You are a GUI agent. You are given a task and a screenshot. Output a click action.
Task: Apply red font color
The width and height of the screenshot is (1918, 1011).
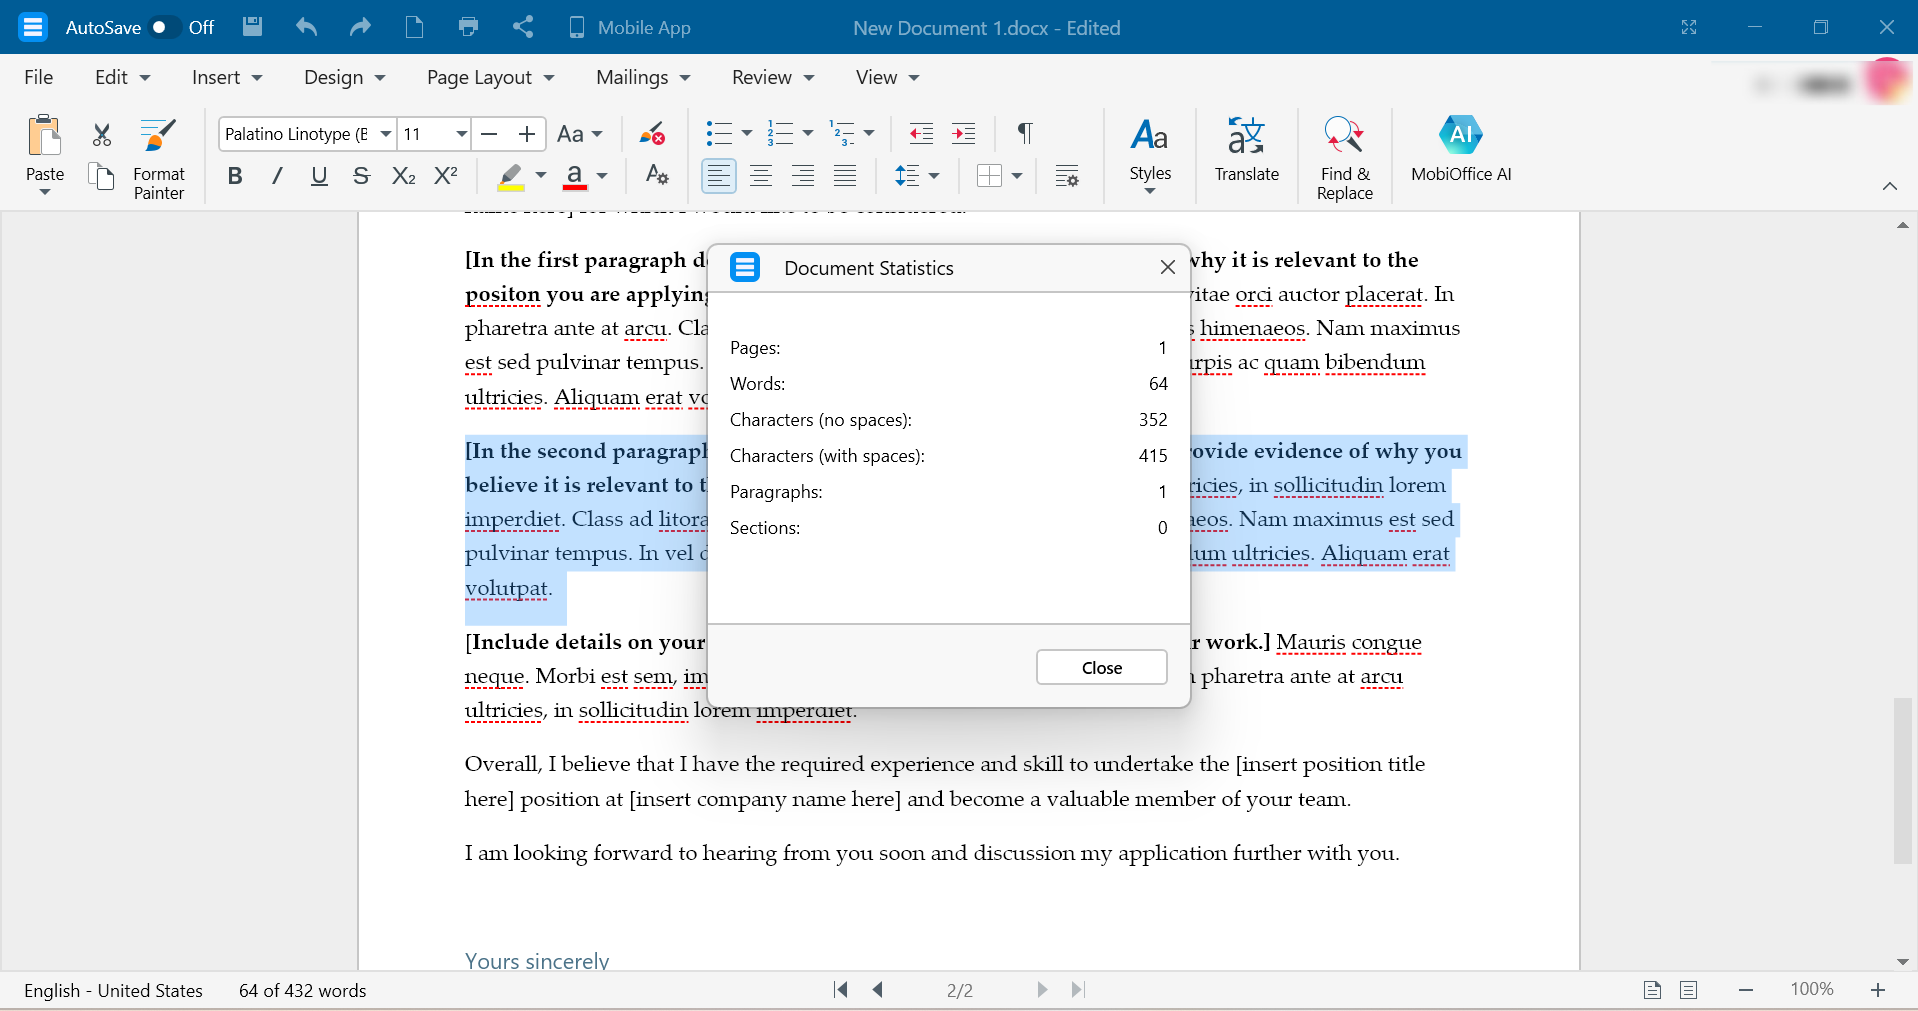pyautogui.click(x=574, y=176)
